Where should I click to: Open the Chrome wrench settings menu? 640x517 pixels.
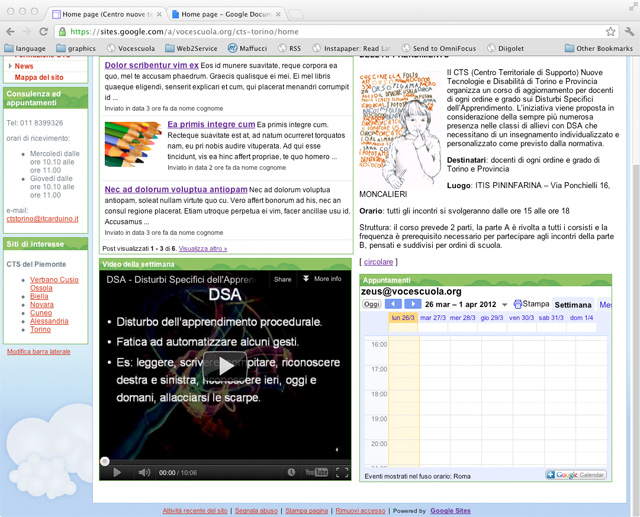click(629, 32)
